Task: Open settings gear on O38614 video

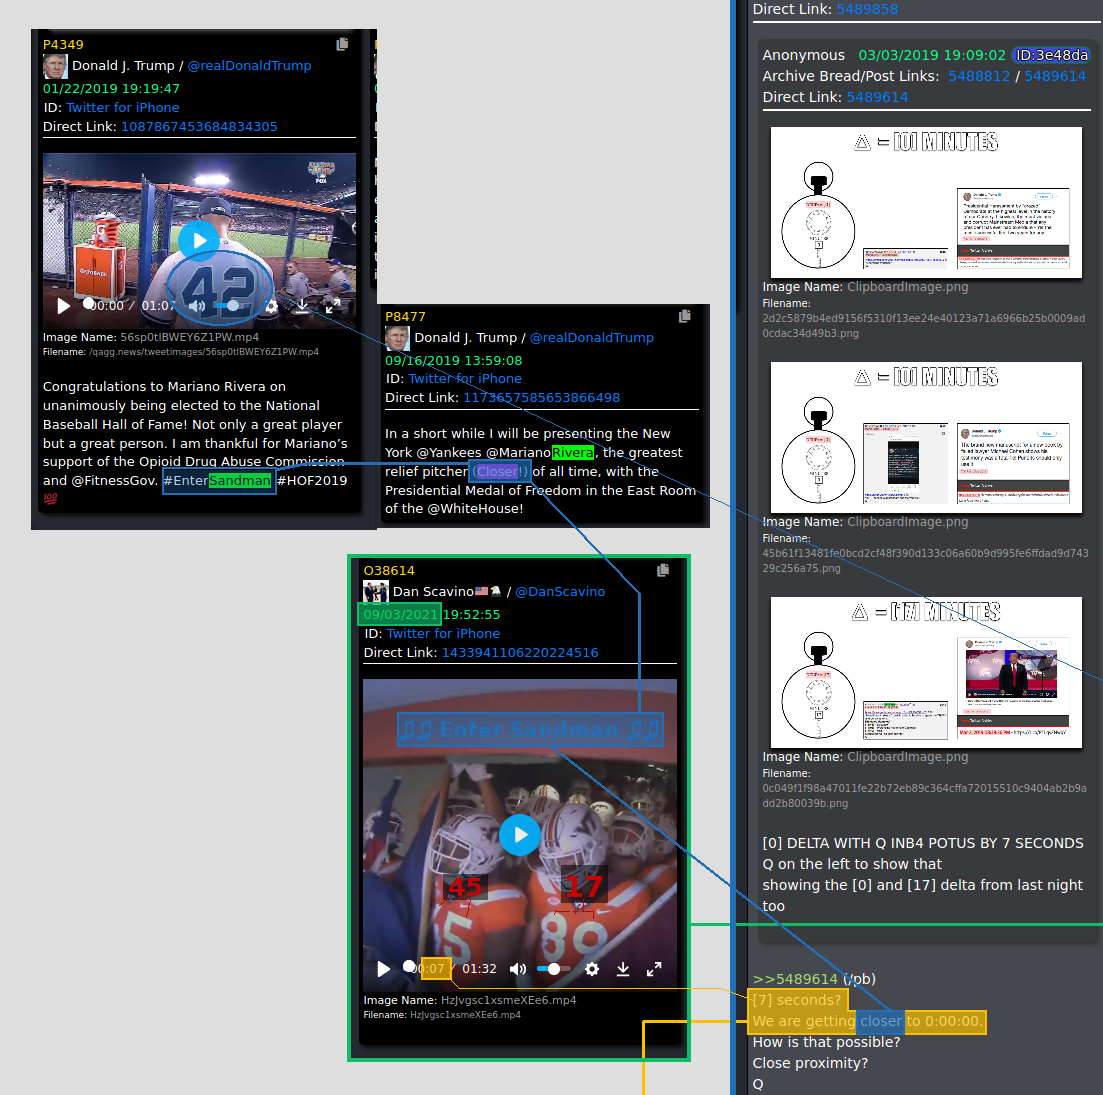Action: tap(592, 969)
